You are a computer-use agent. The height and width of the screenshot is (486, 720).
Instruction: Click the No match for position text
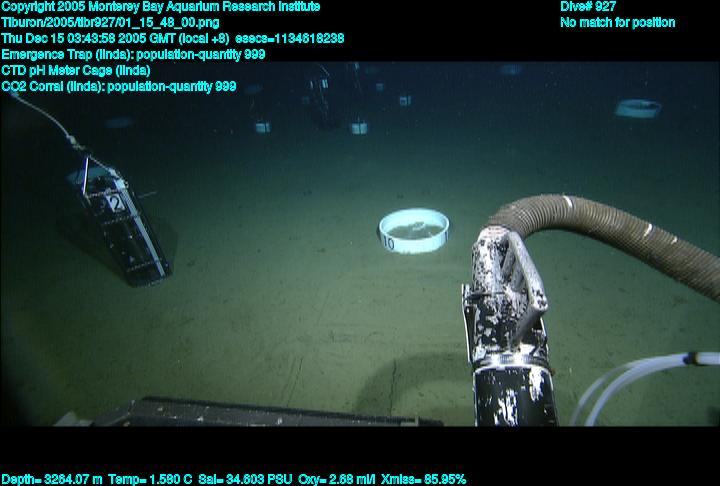(x=618, y=23)
